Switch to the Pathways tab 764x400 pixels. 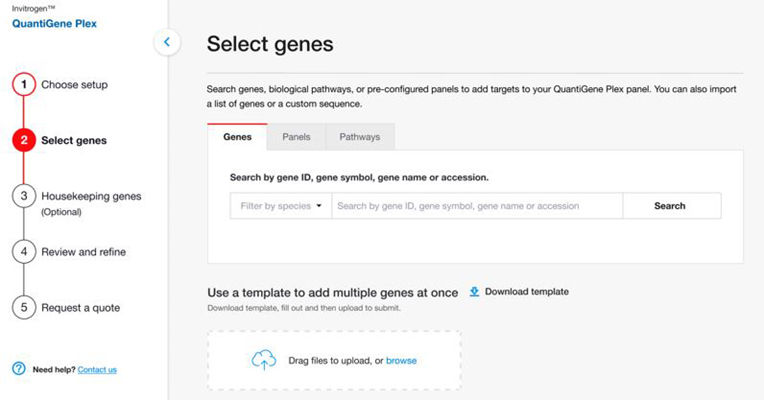pos(360,136)
